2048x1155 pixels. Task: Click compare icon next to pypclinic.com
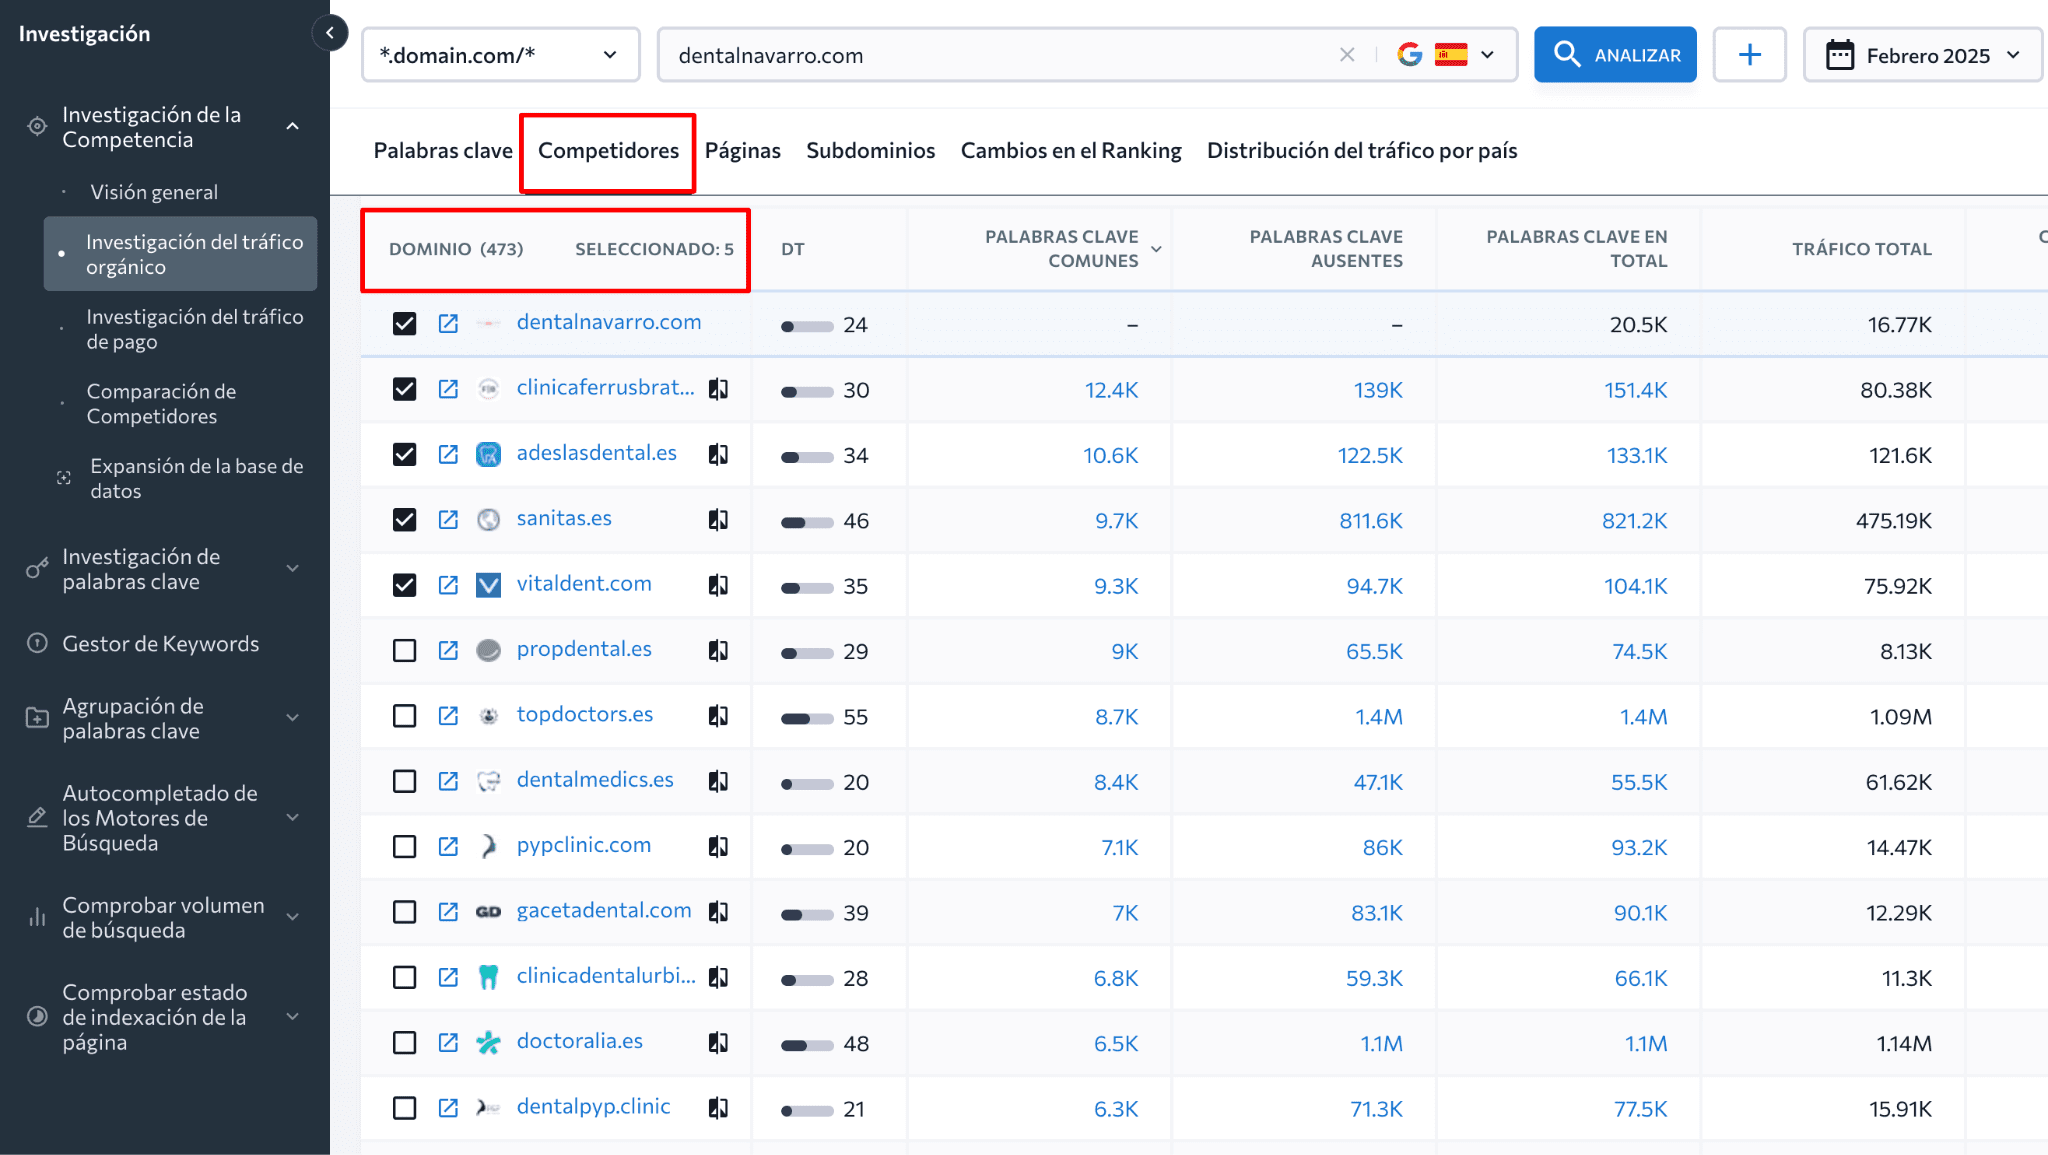pyautogui.click(x=718, y=846)
